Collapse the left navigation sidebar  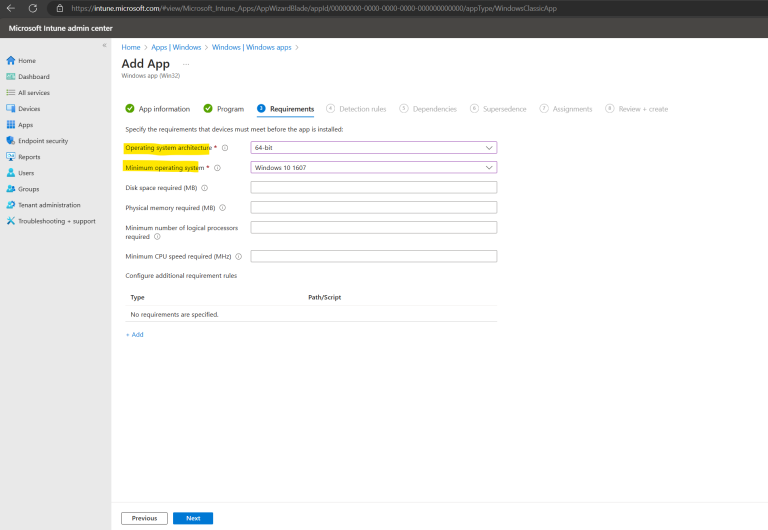104,46
